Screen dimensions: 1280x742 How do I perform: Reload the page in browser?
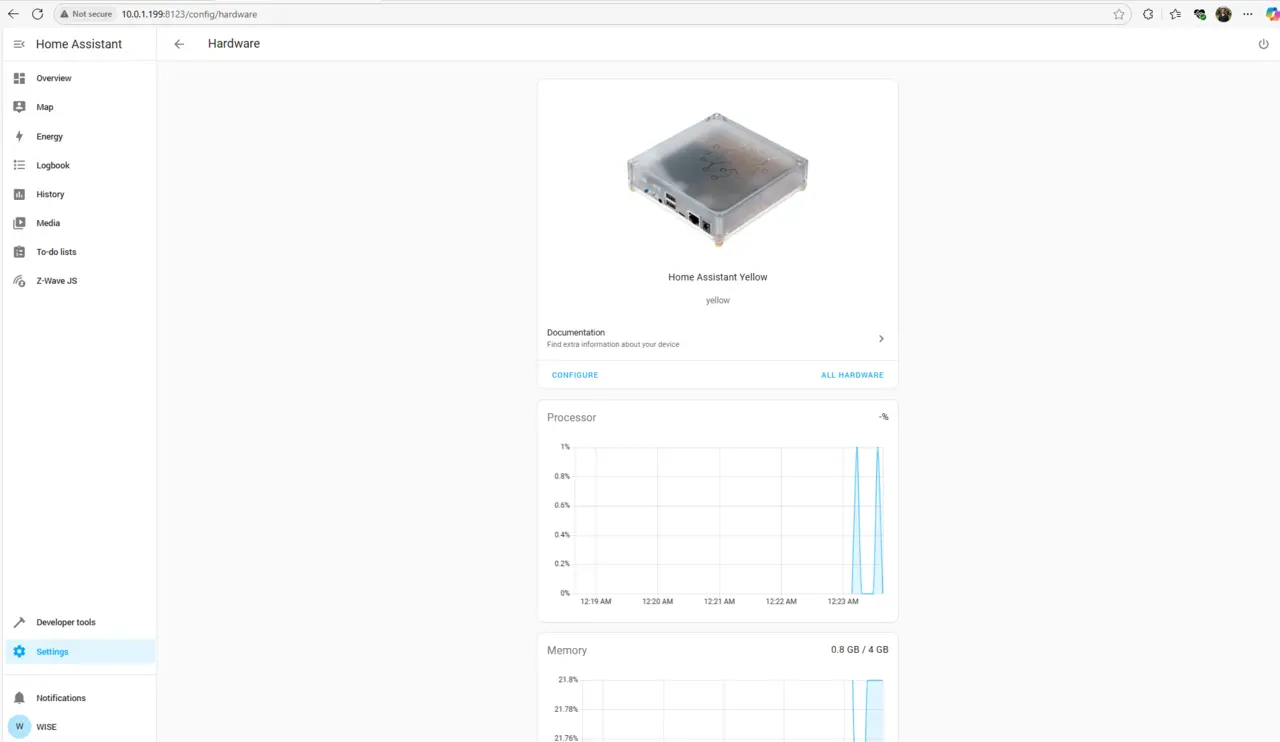37,14
